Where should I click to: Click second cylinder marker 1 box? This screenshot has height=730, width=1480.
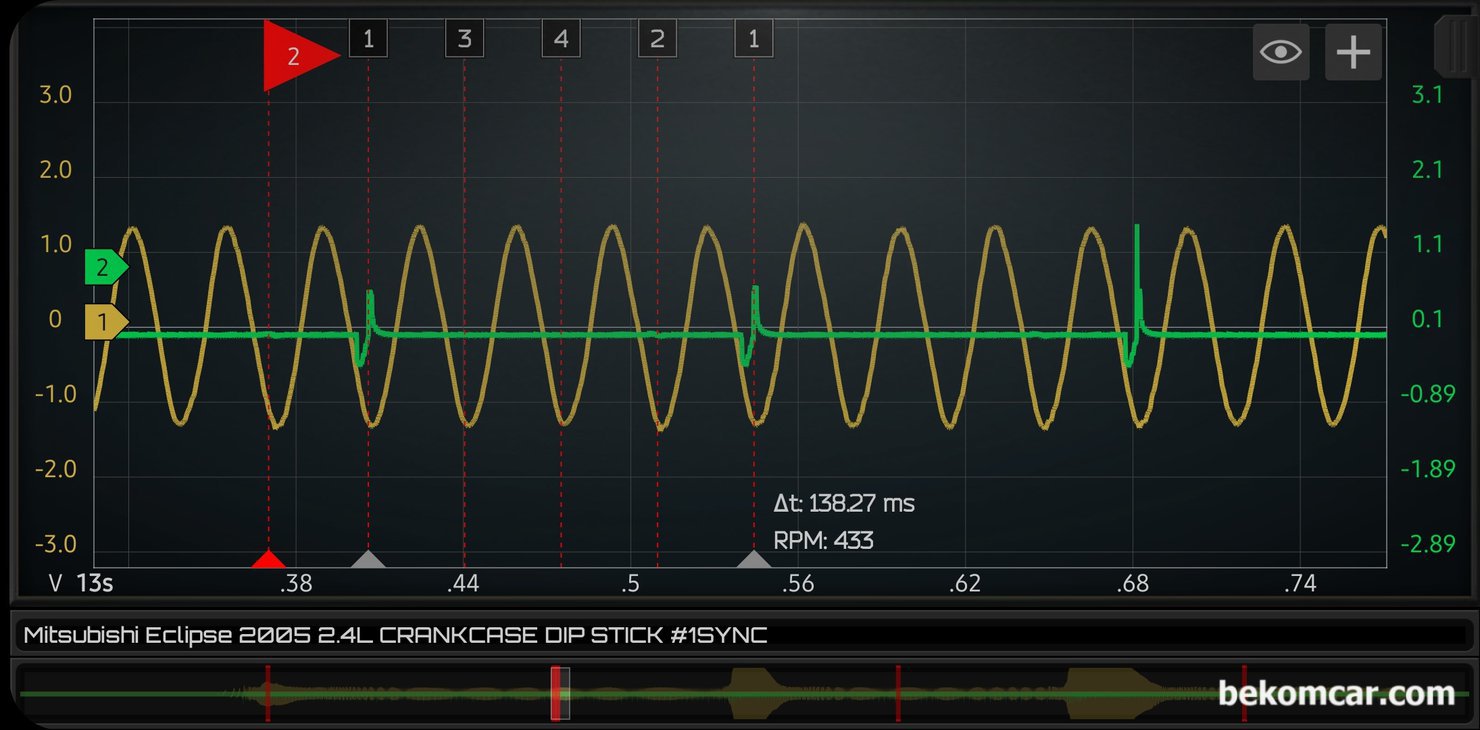pyautogui.click(x=753, y=39)
